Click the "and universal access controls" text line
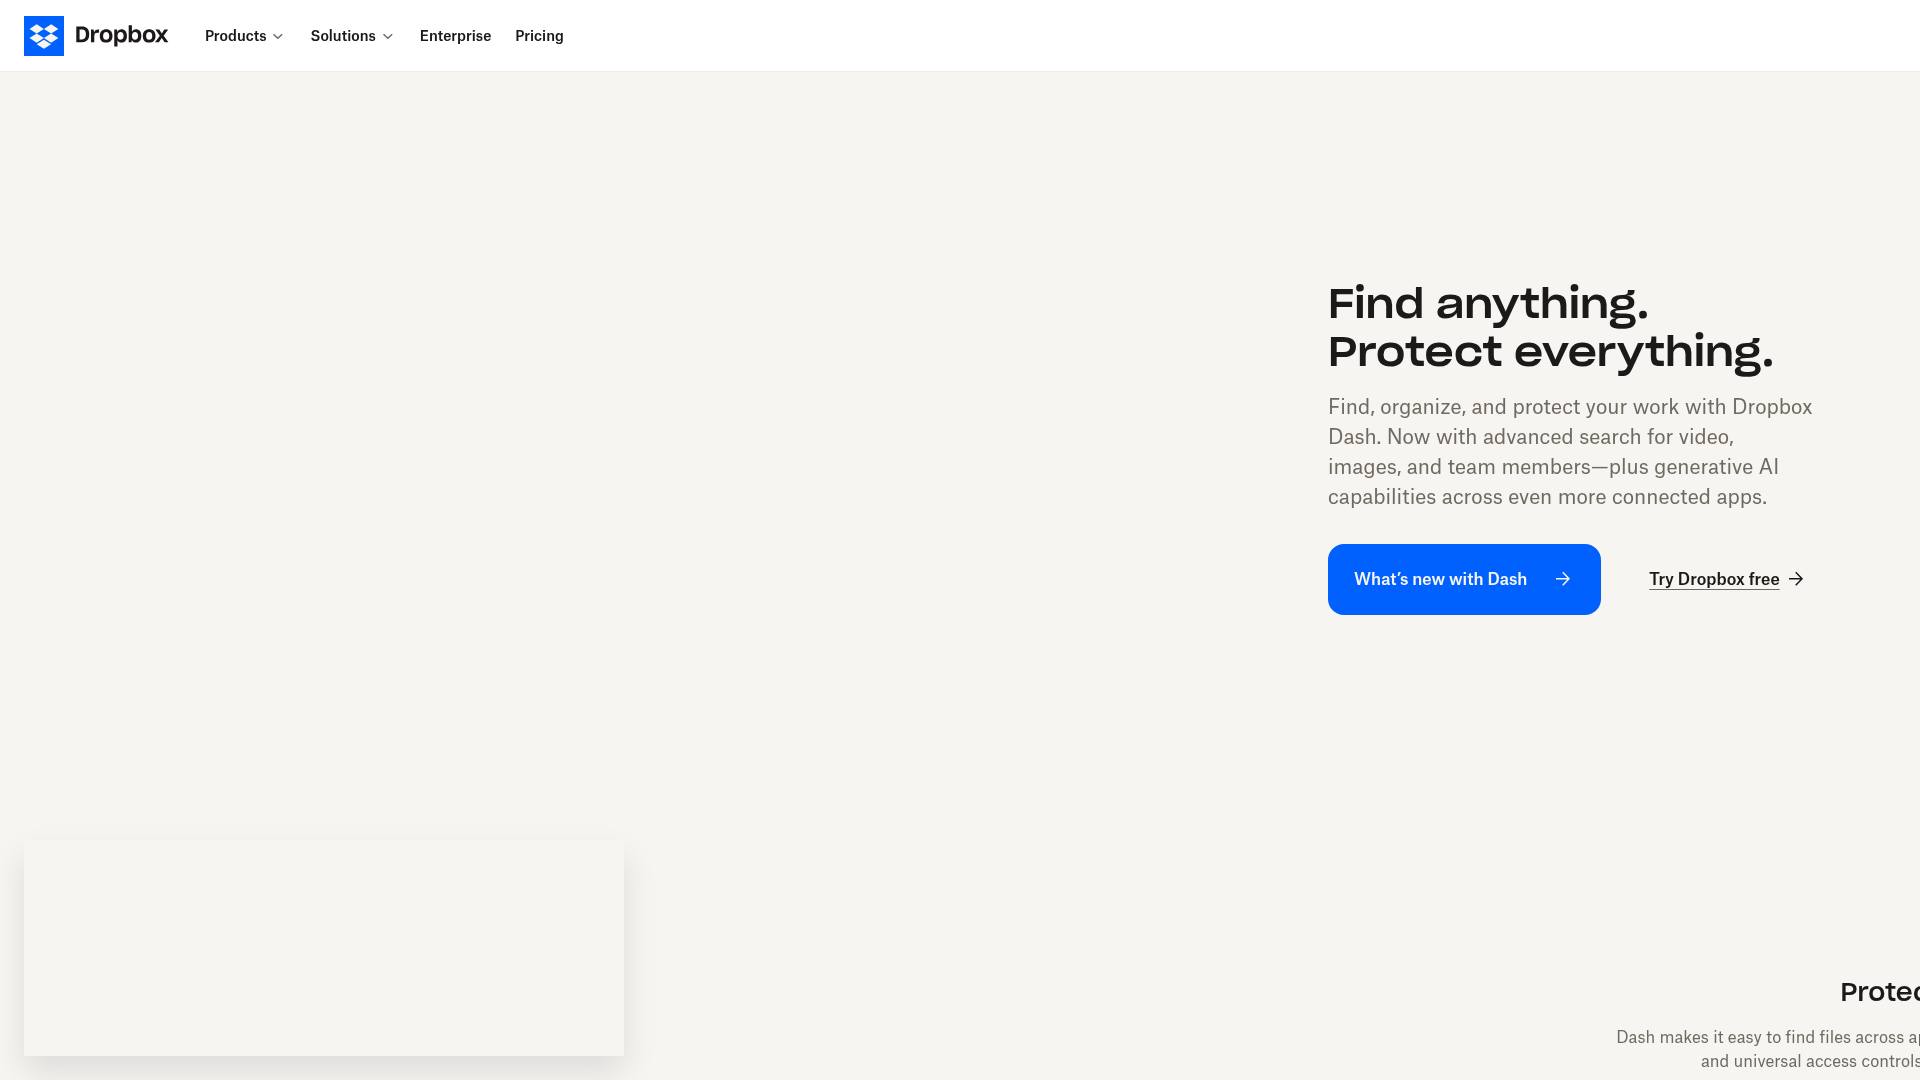Viewport: 1920px width, 1080px height. point(1809,1061)
